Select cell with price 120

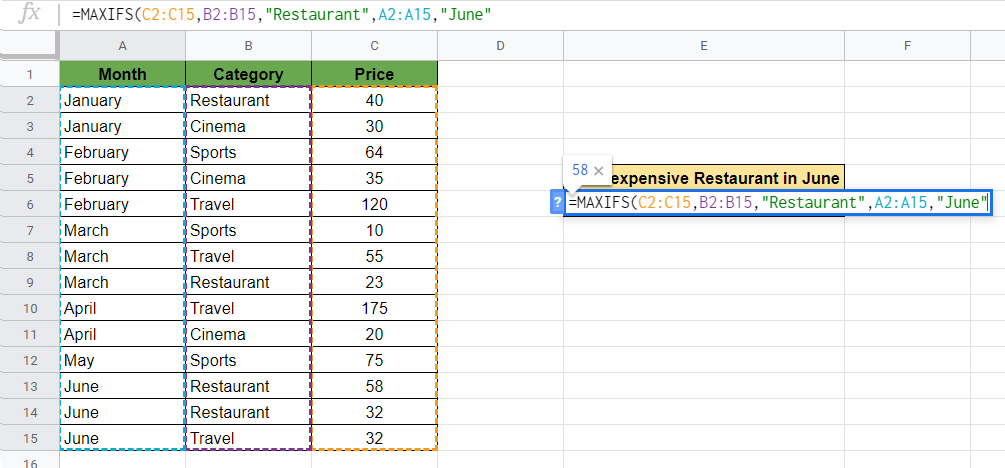pyautogui.click(x=374, y=205)
